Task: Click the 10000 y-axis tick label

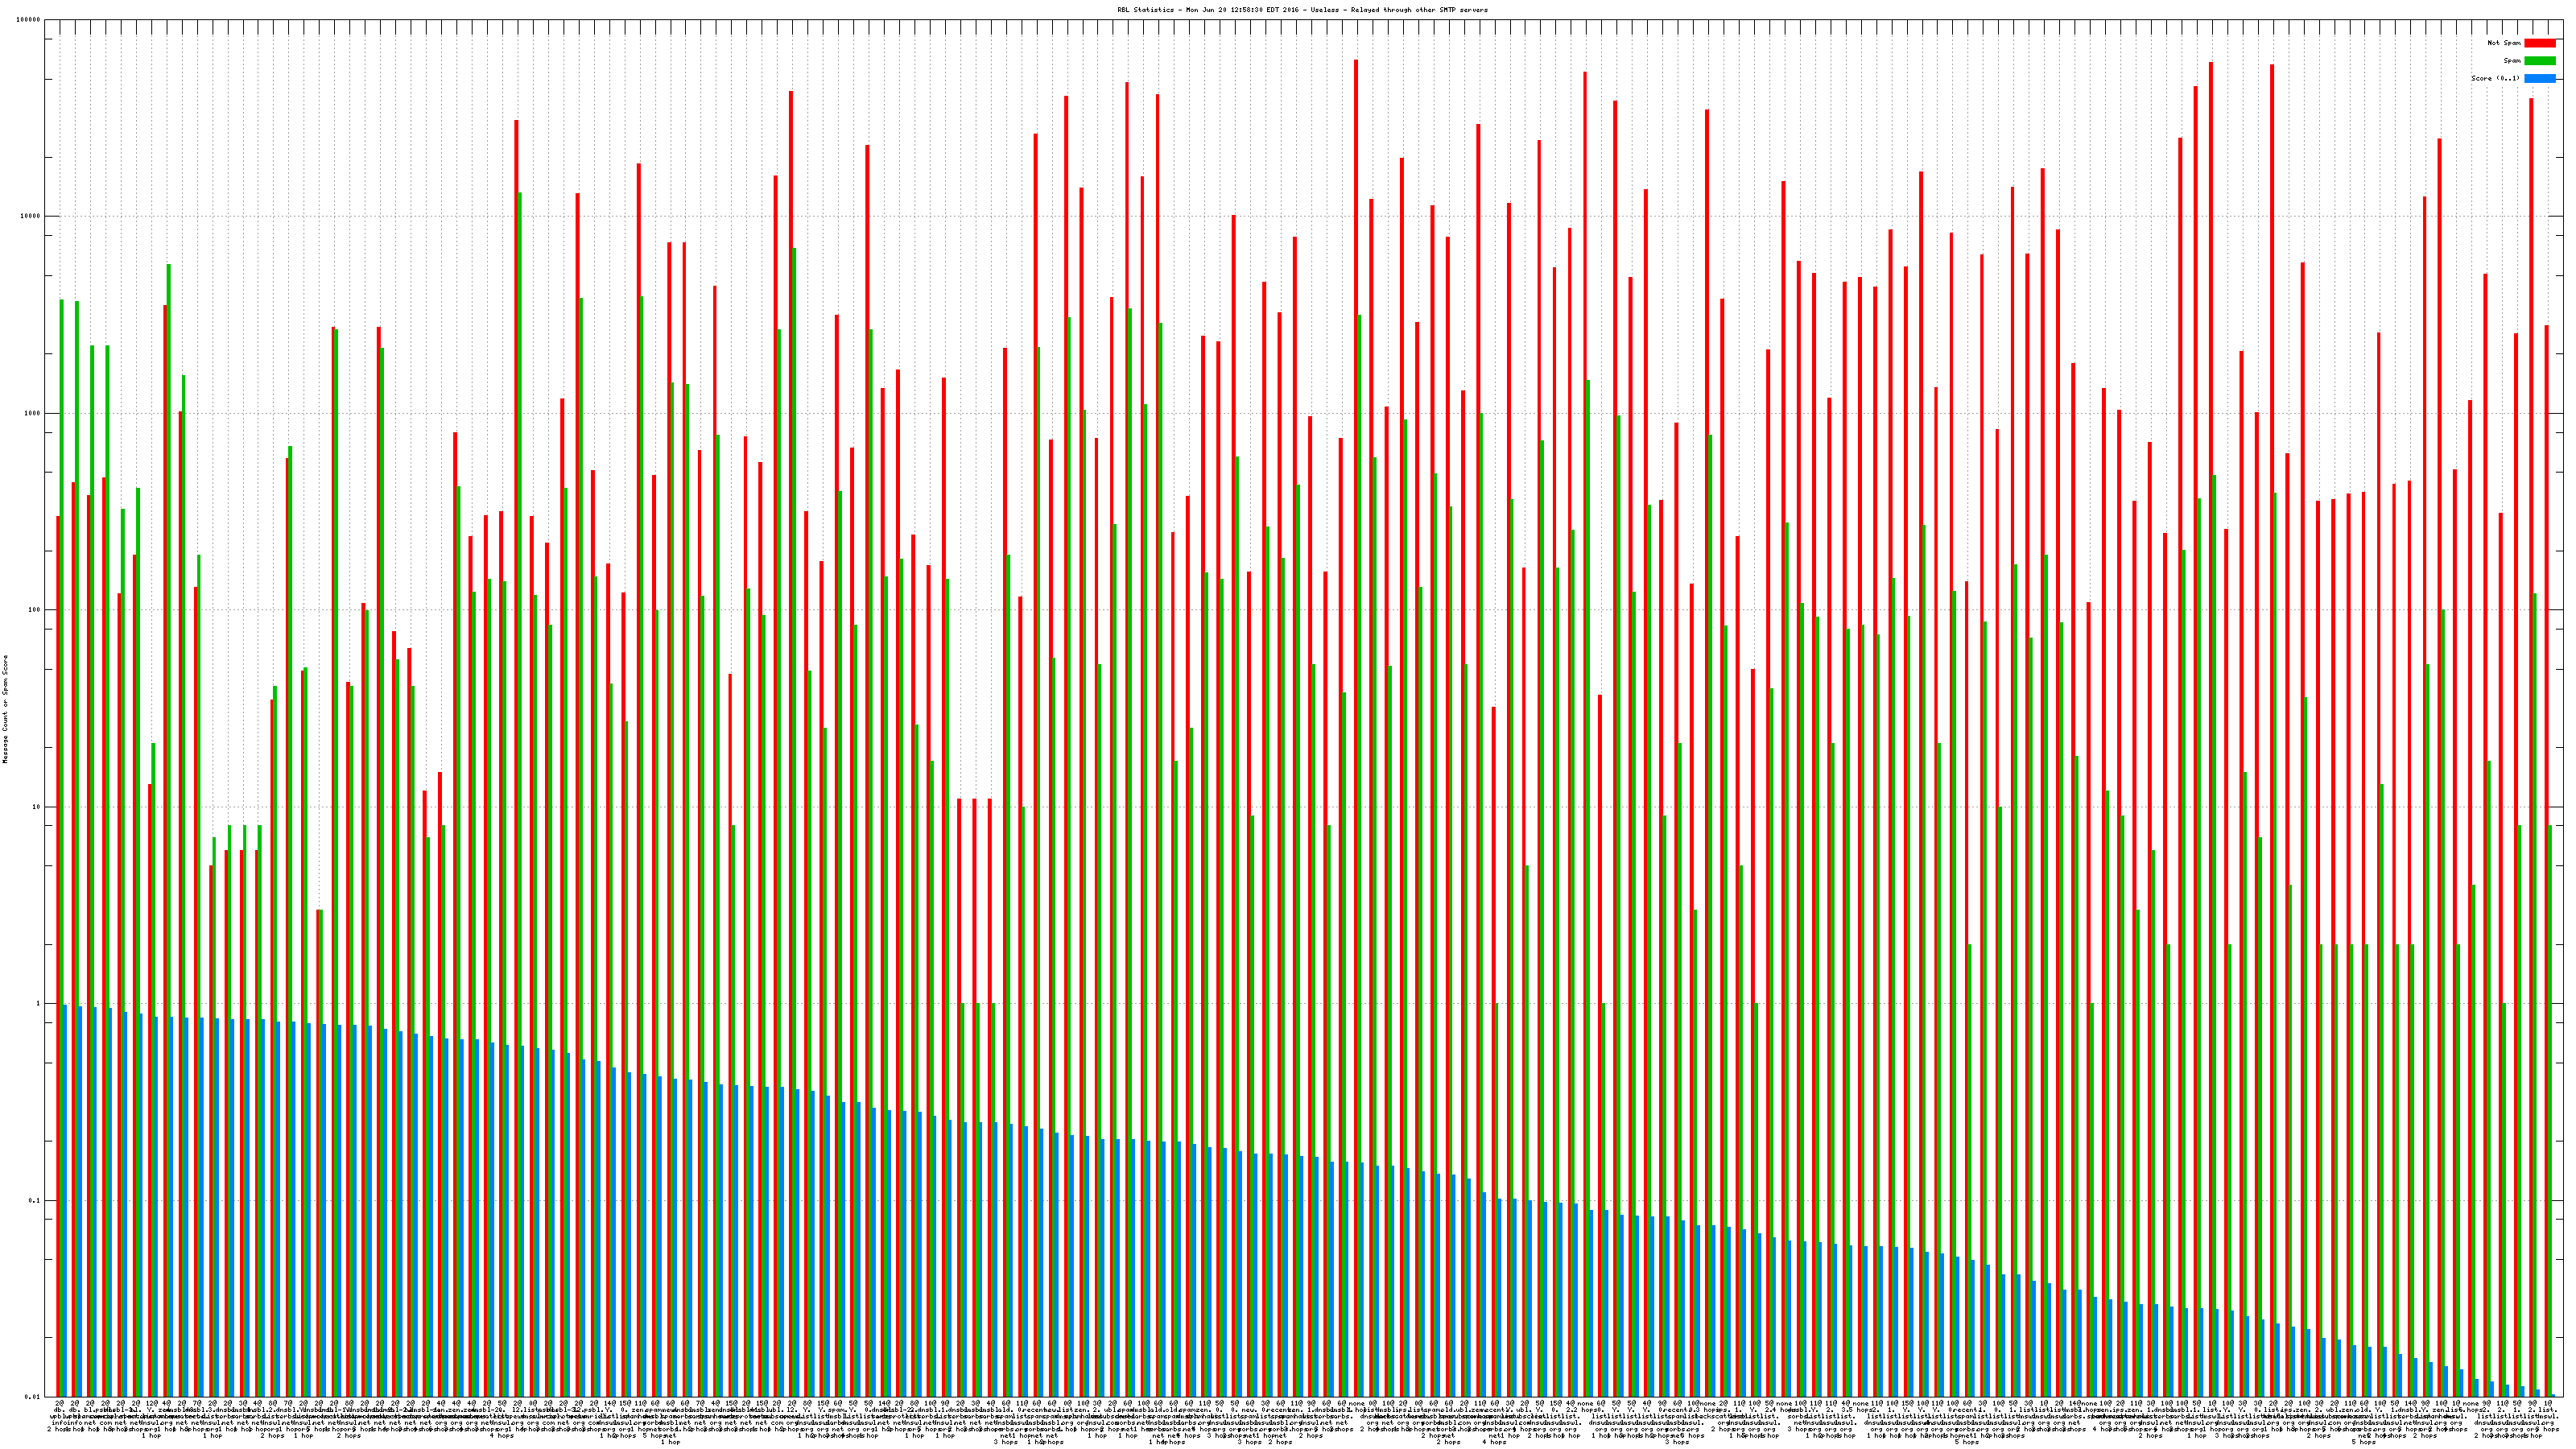Action: 31,217
